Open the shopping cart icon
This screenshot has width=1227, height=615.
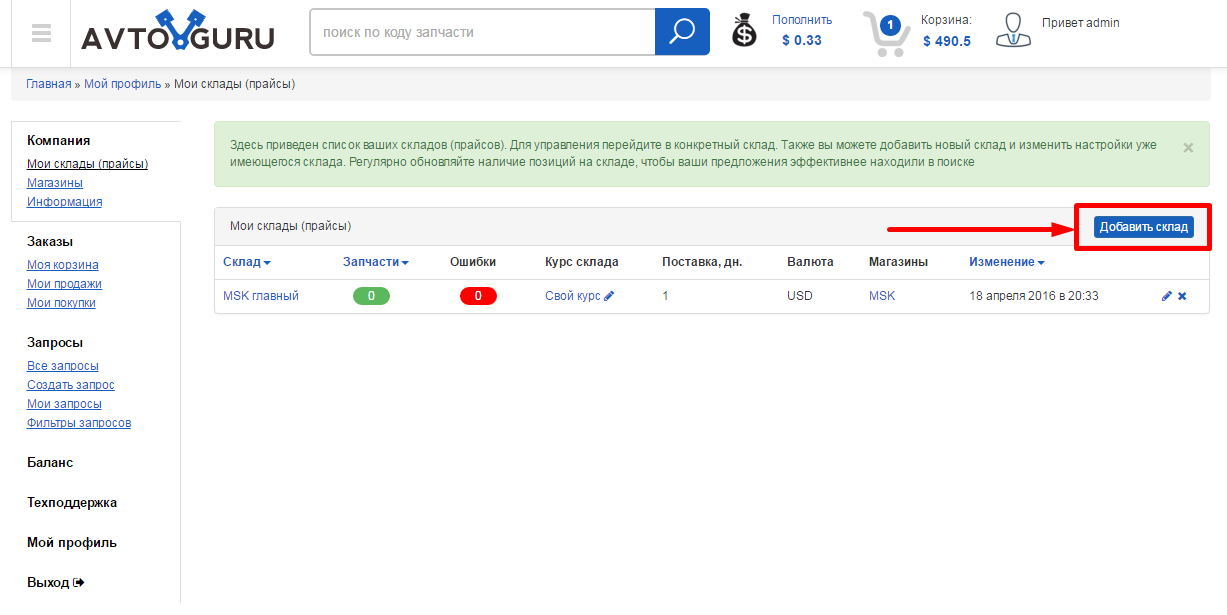[885, 33]
